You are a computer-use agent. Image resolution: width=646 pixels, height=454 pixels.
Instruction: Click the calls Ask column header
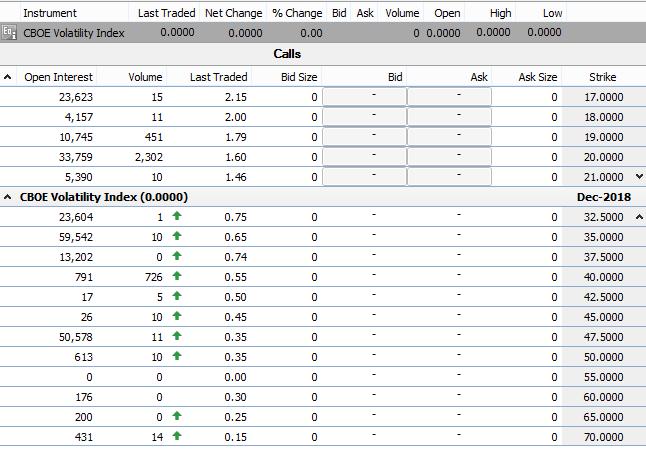[479, 77]
